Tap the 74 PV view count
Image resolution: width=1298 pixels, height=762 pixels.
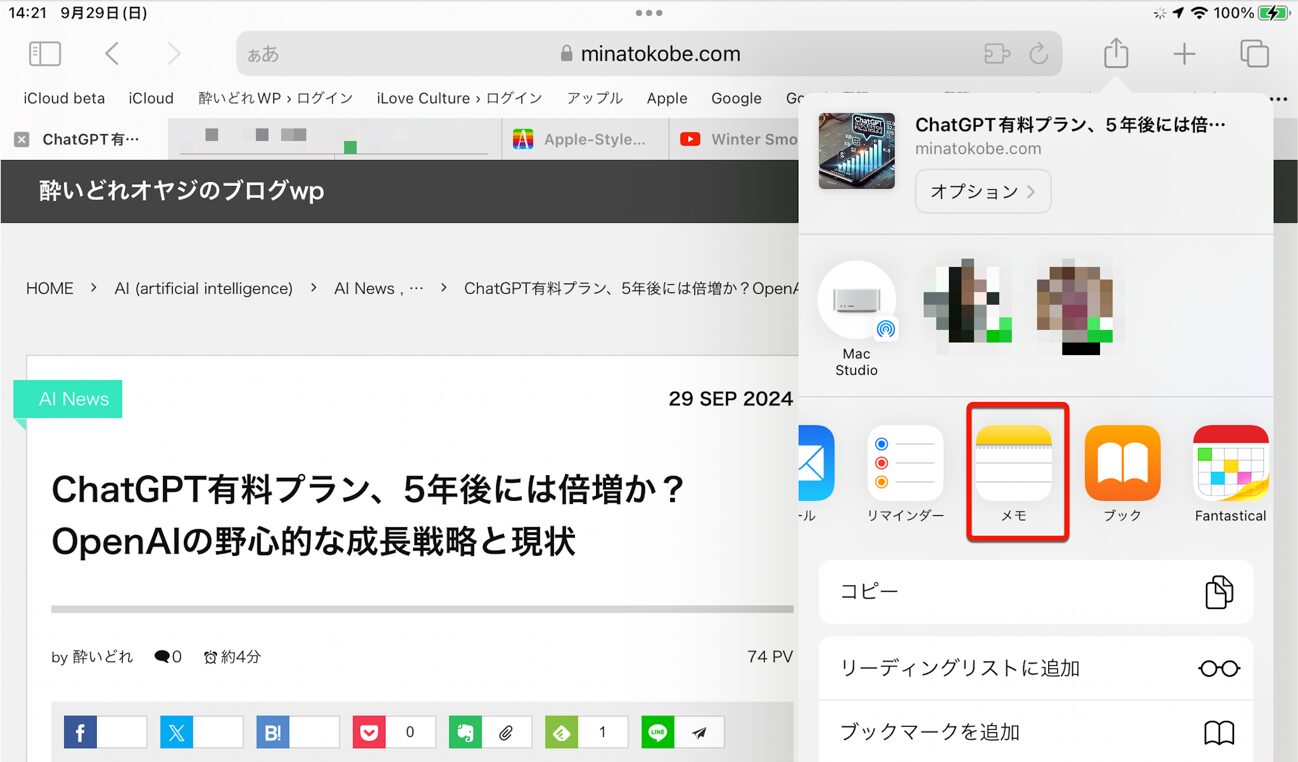point(770,657)
